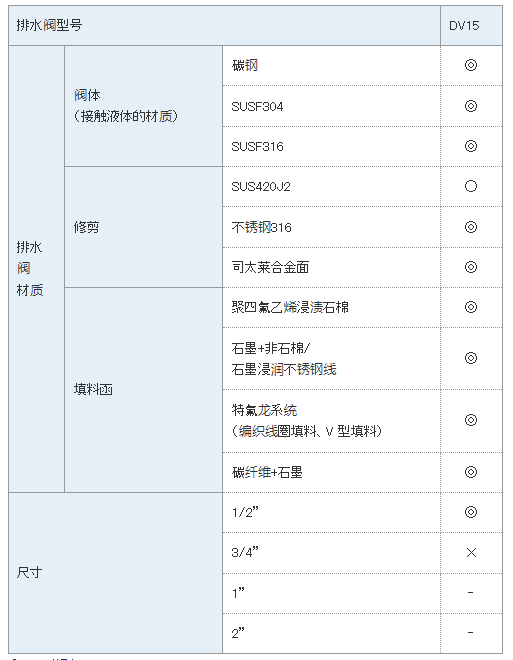Click the 修剪 category cell
The width and height of the screenshot is (513, 660).
coord(144,227)
